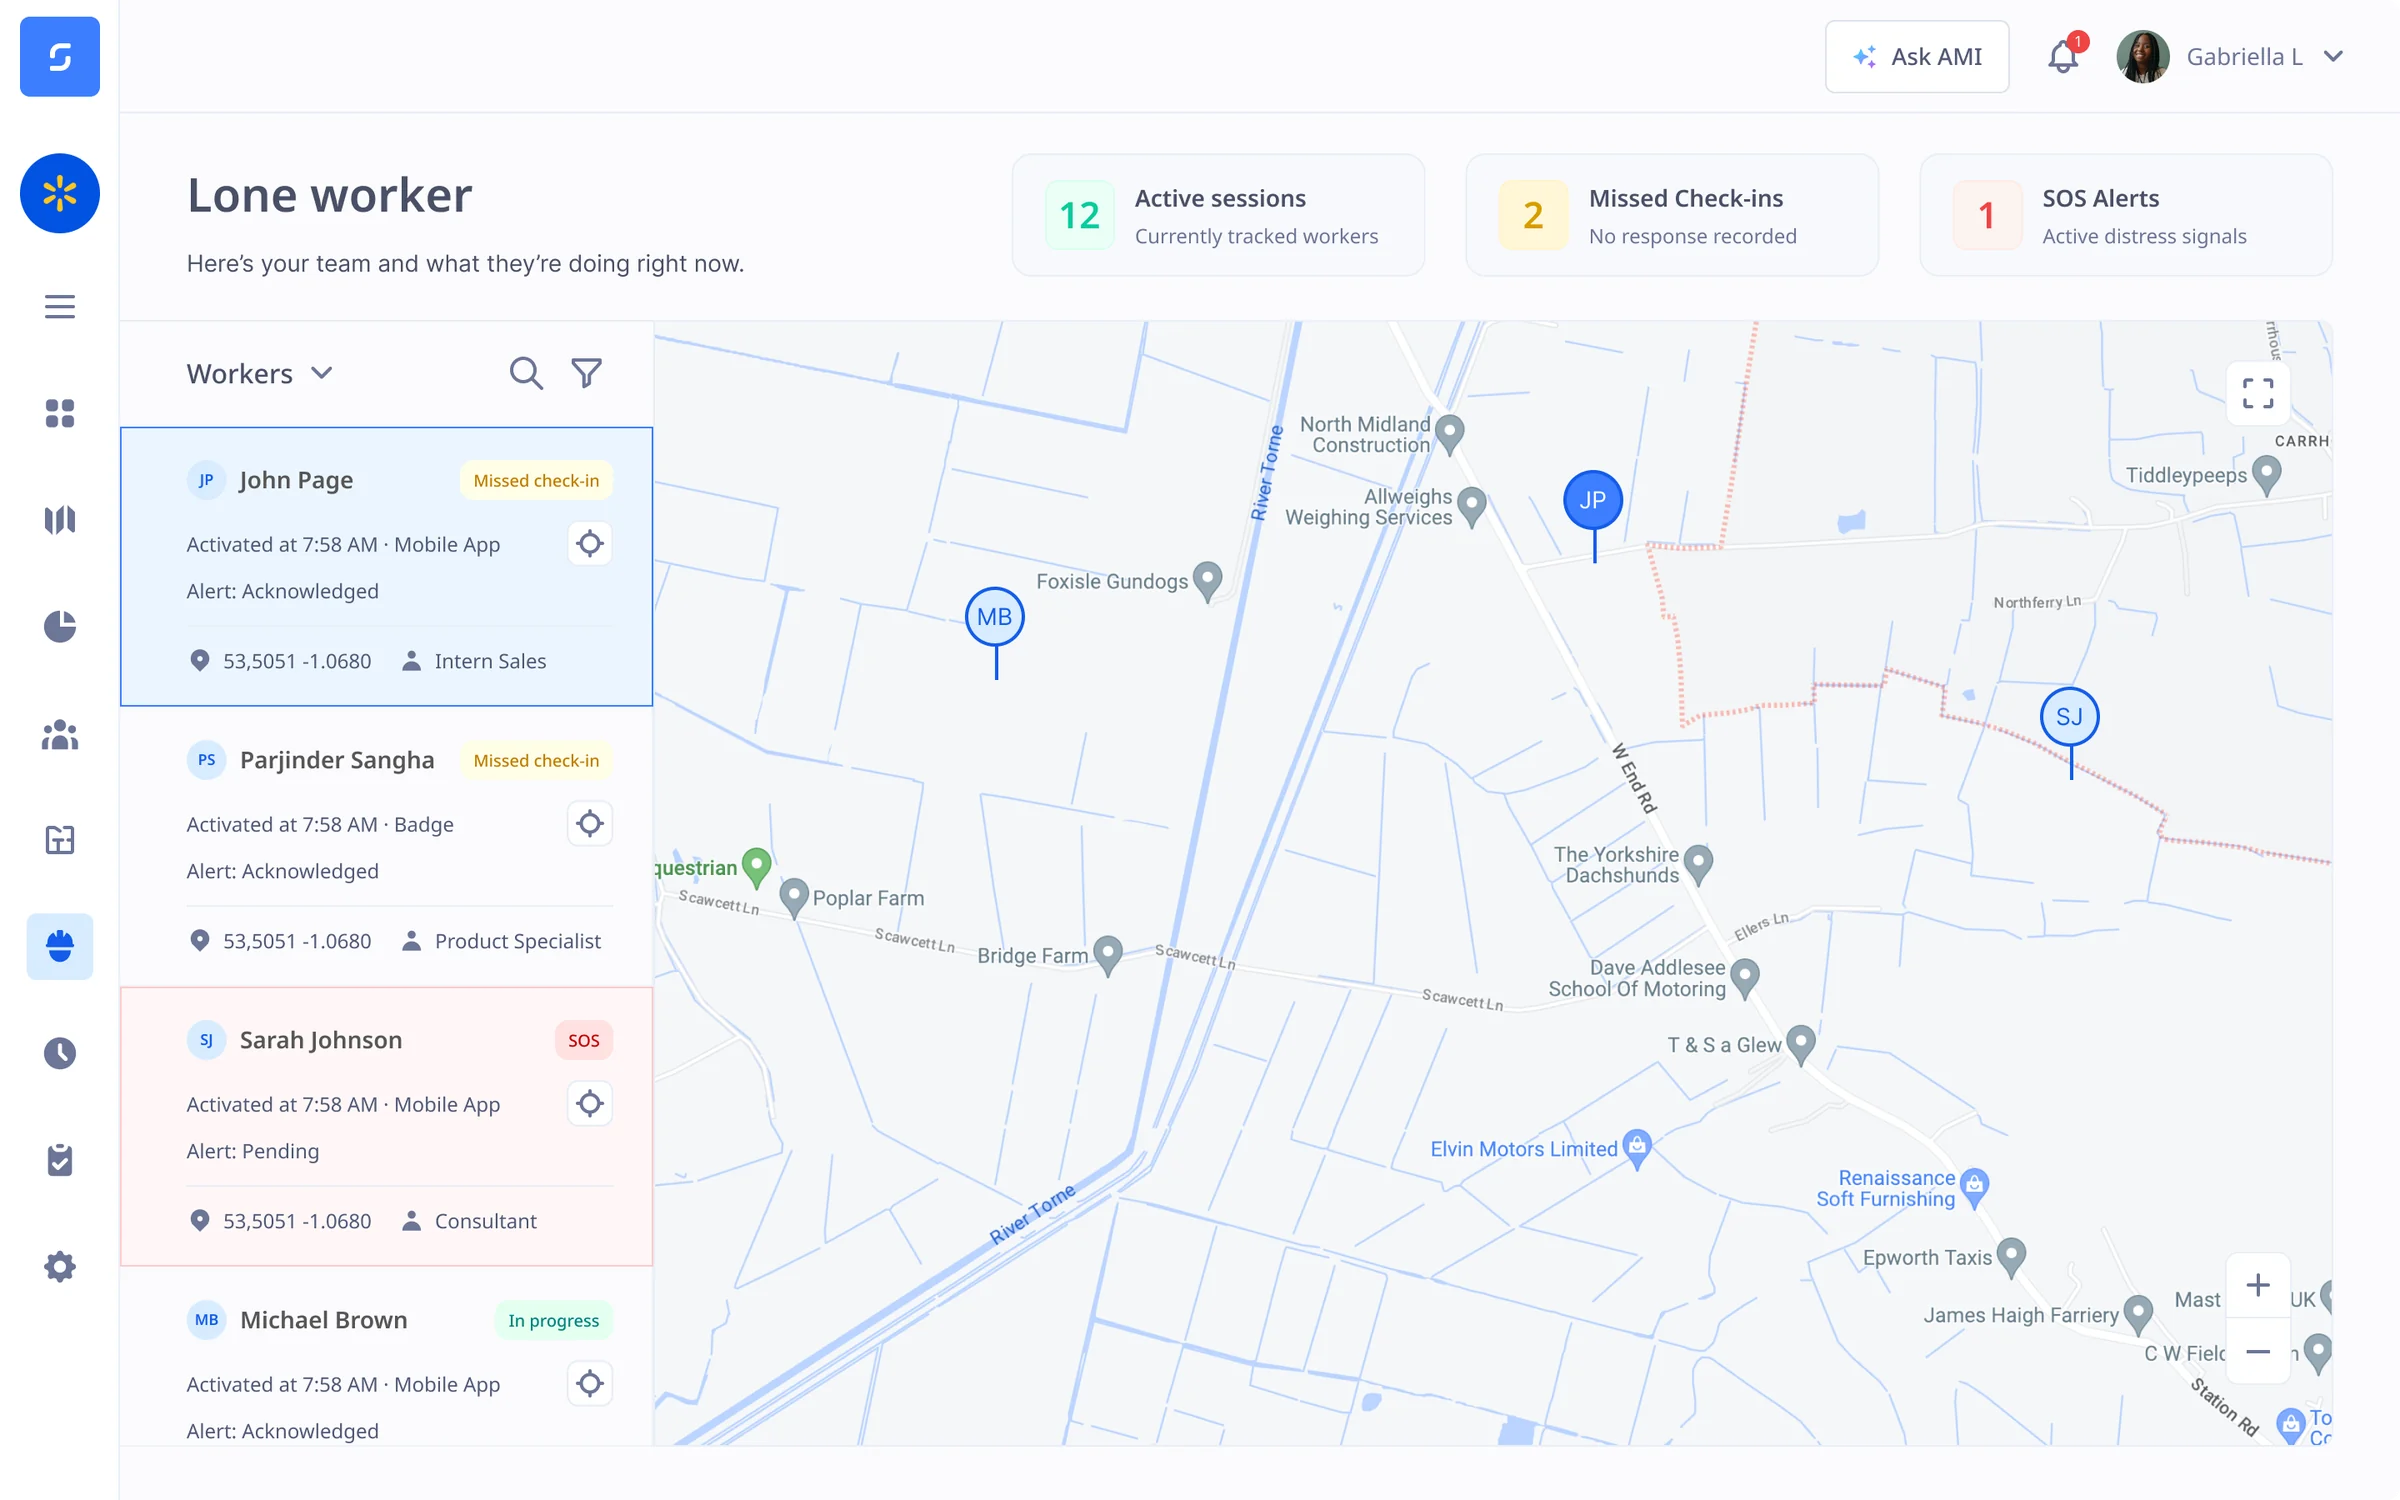
Task: Select the Parjinder Sangha worker name
Action: 337,760
